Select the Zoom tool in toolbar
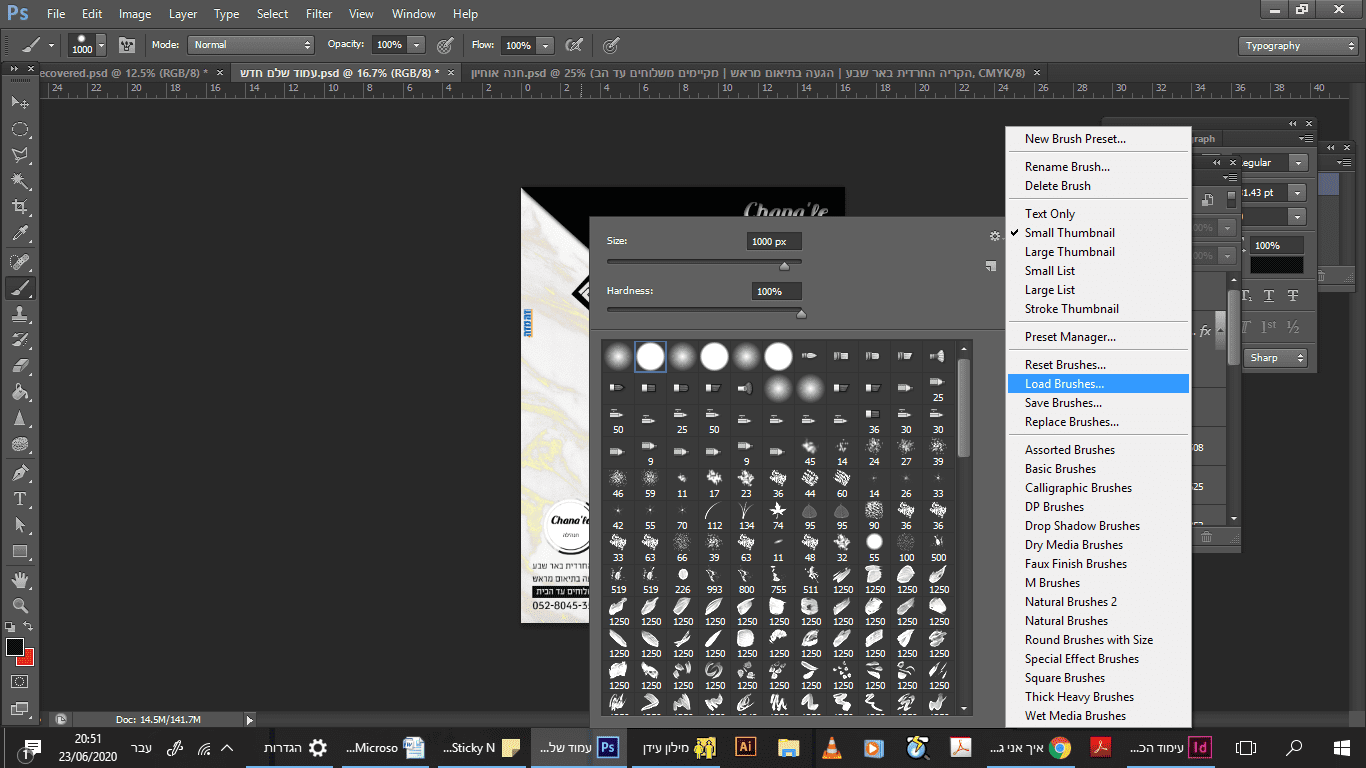The image size is (1366, 768). tap(20, 605)
